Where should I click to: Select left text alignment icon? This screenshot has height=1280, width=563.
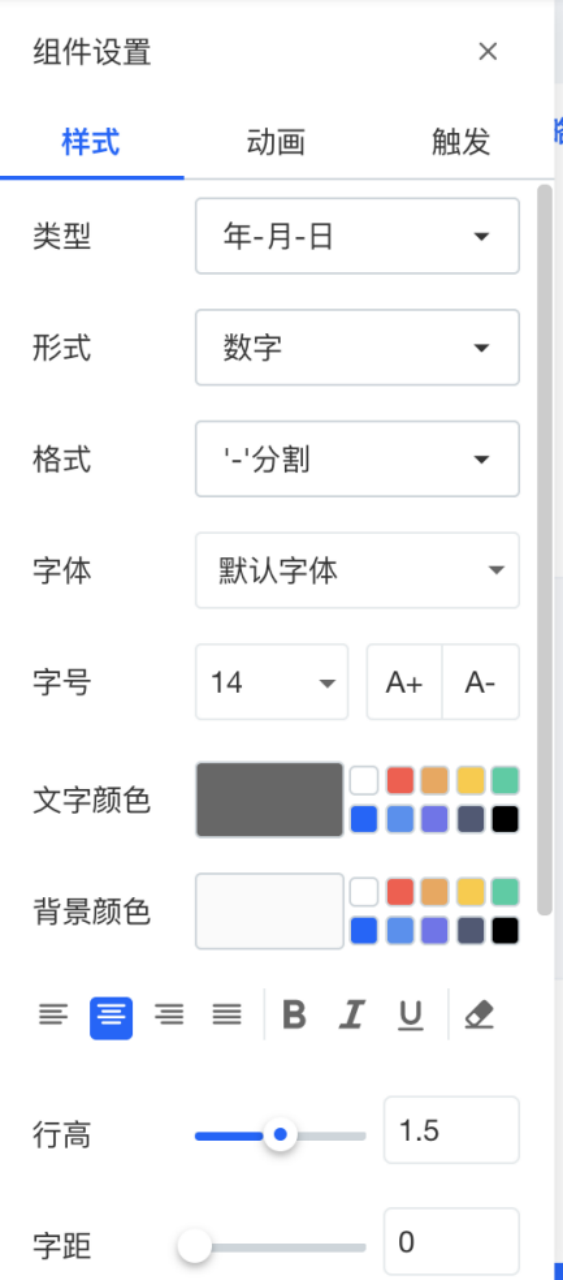tap(53, 1016)
